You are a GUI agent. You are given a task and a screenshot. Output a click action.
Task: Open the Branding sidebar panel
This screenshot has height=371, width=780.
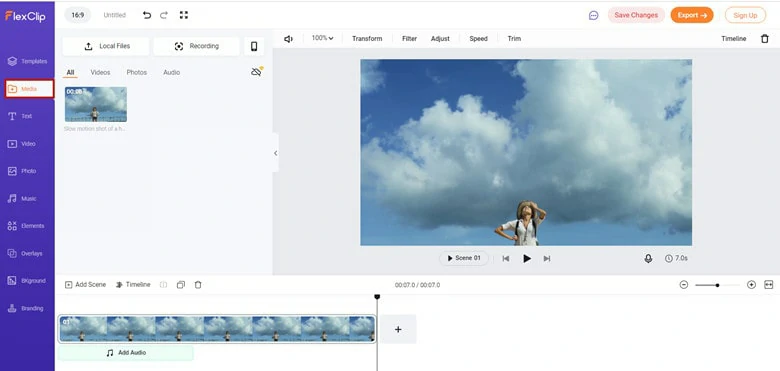tap(25, 308)
